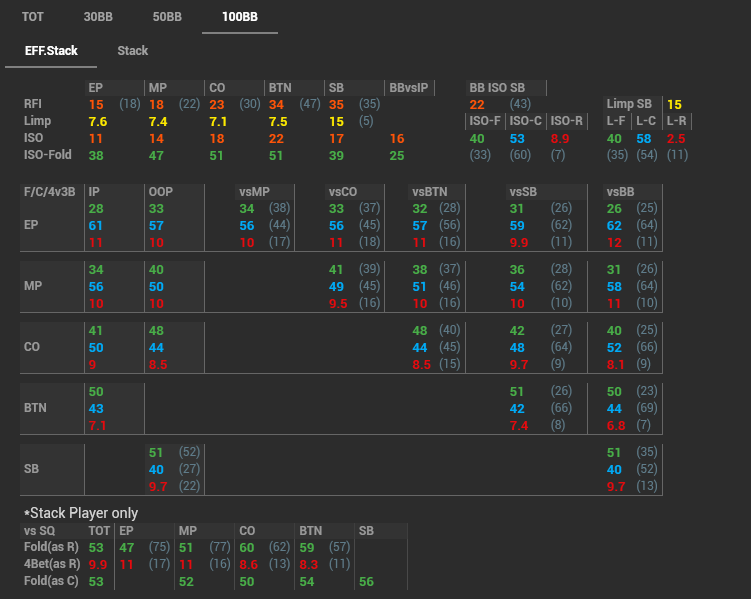Click the ISO-Fold row label
Screen dimensions: 751x599
[x=46, y=155]
